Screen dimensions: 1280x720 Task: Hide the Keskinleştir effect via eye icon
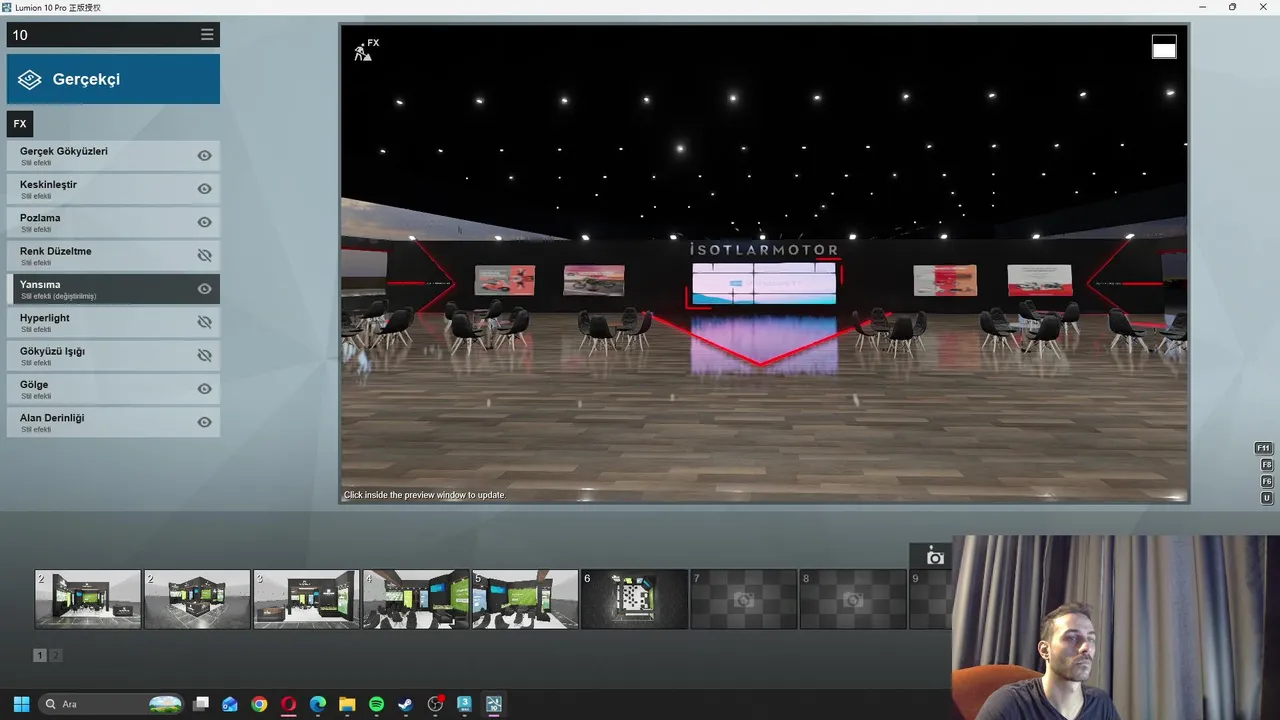[x=204, y=189]
